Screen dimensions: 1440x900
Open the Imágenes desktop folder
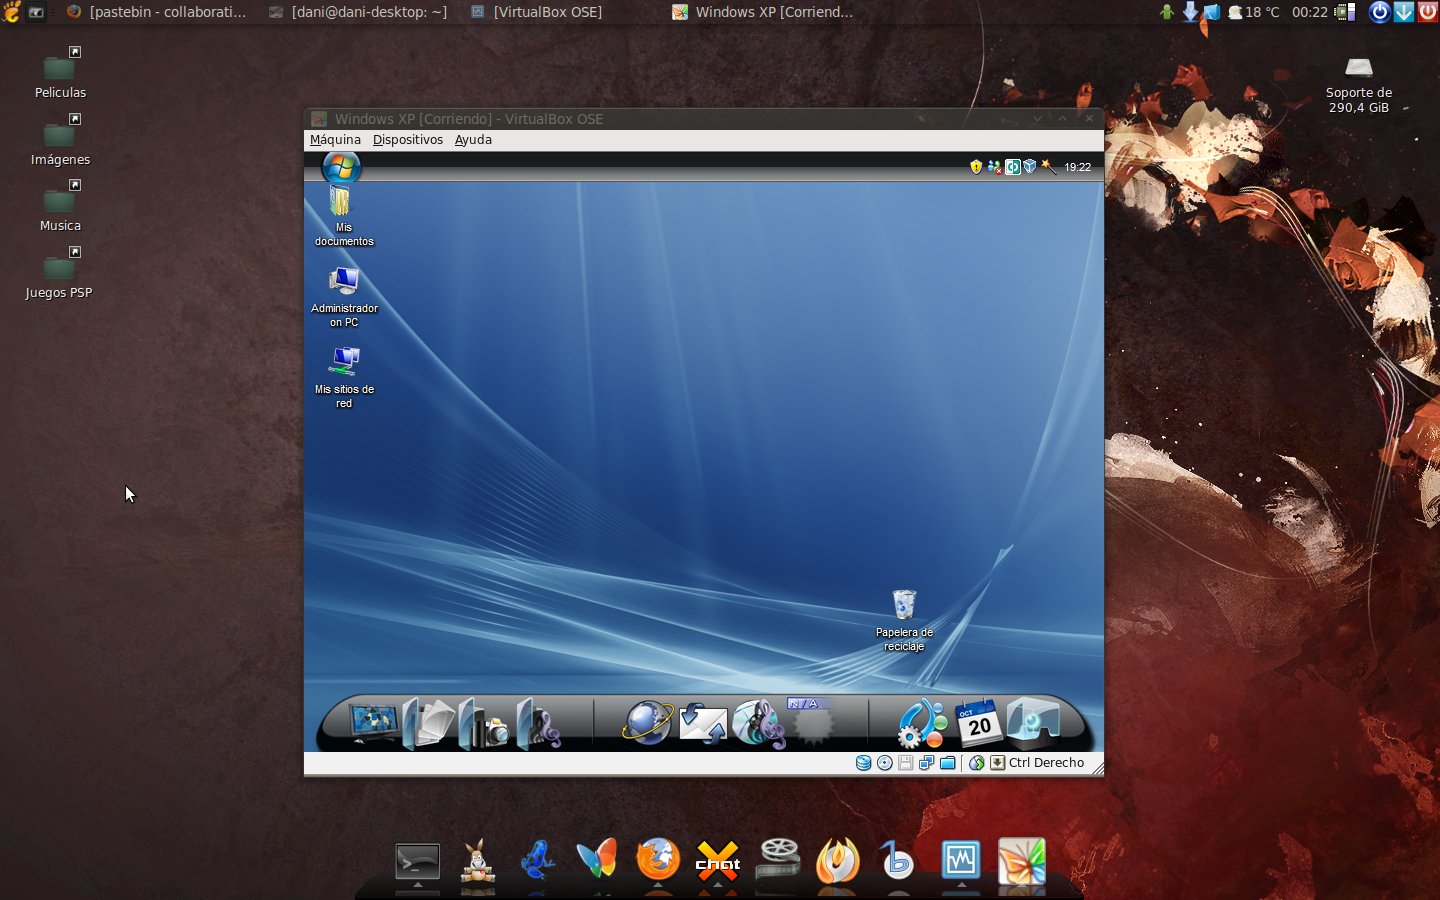60,141
